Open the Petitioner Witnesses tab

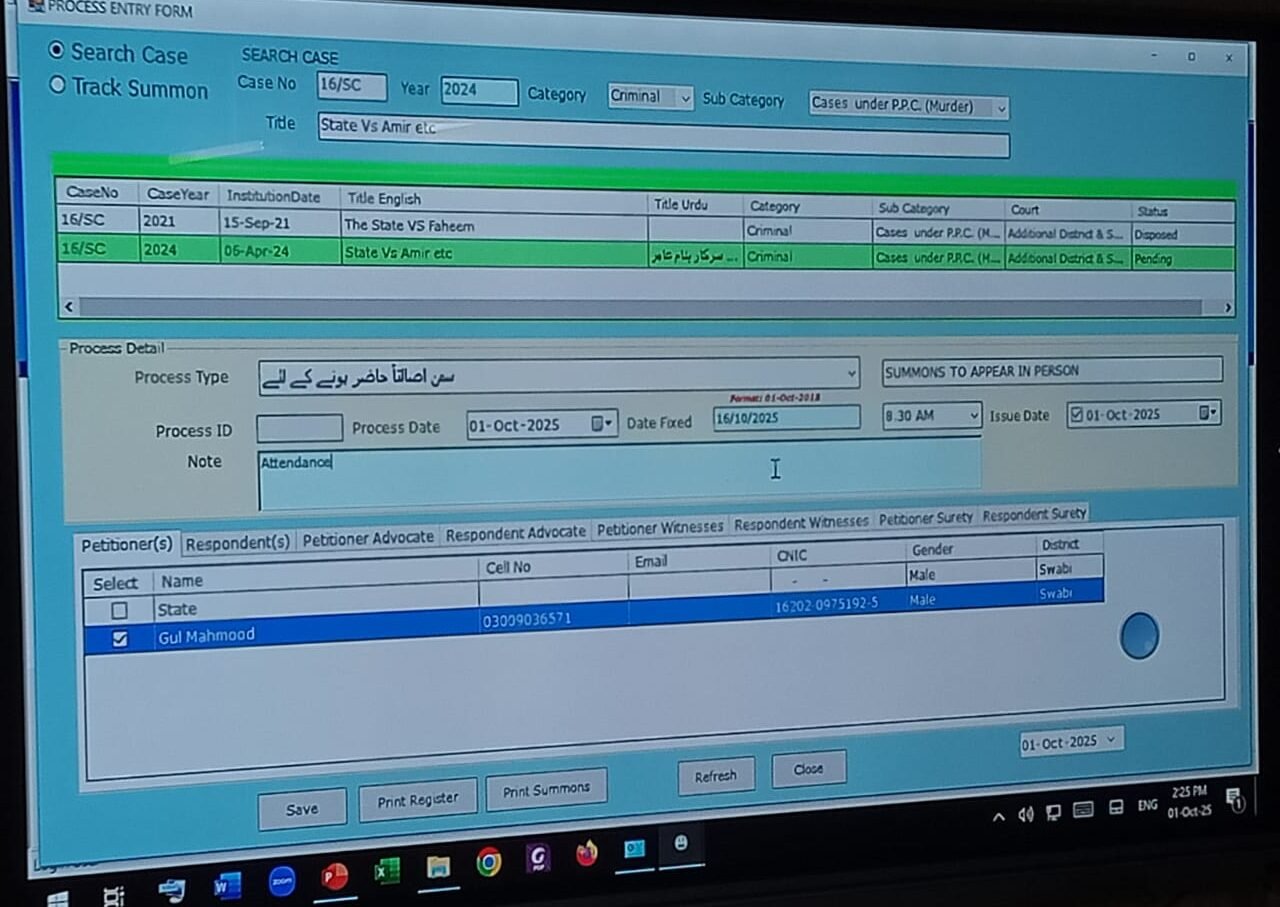(659, 527)
